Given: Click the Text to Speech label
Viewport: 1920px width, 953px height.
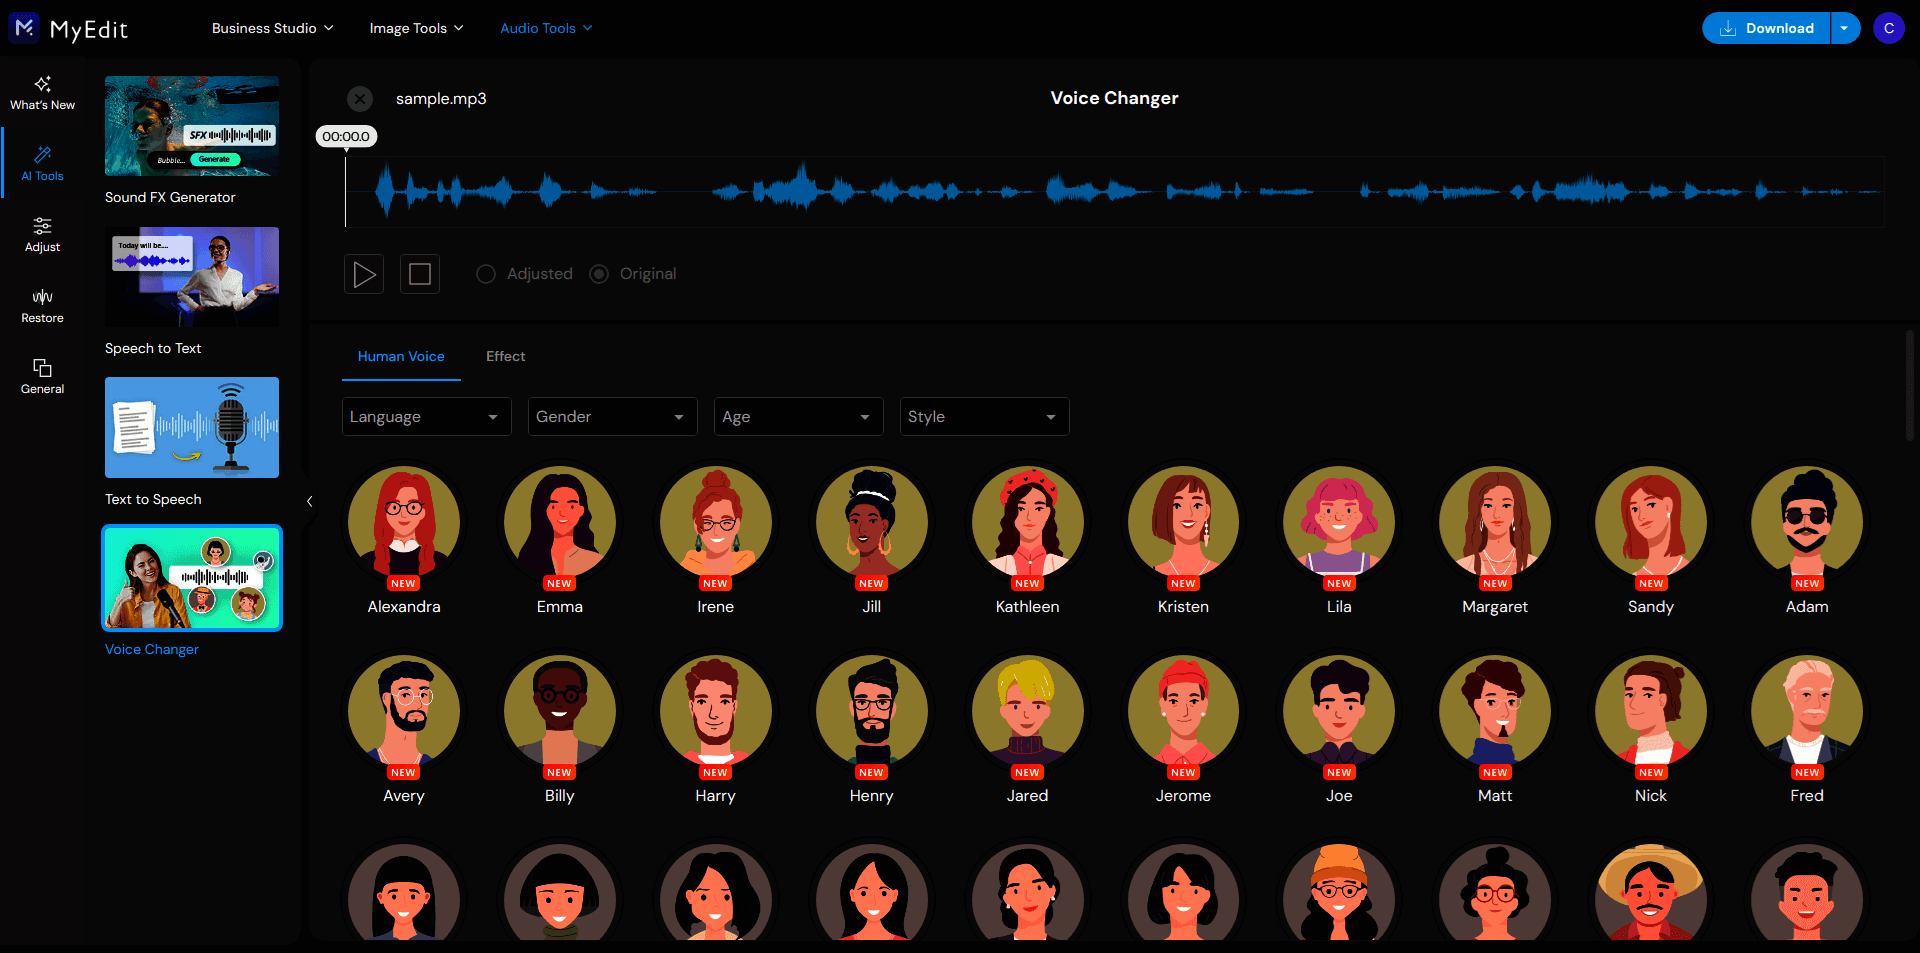Looking at the screenshot, I should (x=153, y=500).
